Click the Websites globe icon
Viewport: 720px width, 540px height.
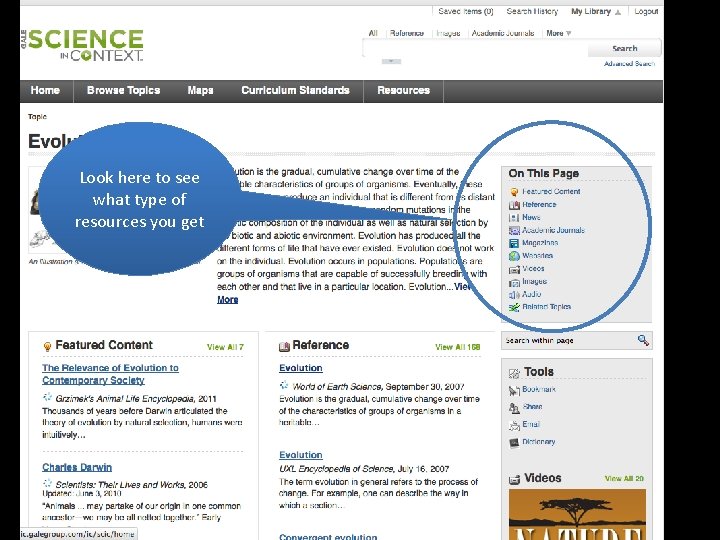coord(514,256)
